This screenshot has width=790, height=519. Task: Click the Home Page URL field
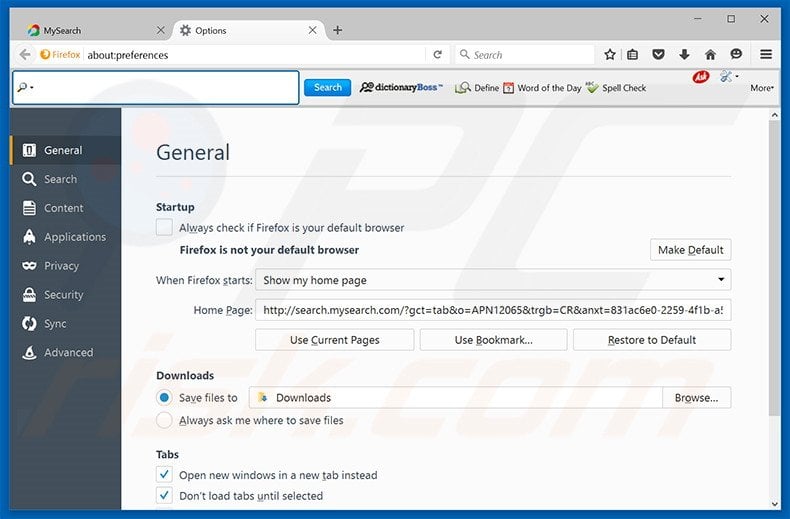click(493, 310)
